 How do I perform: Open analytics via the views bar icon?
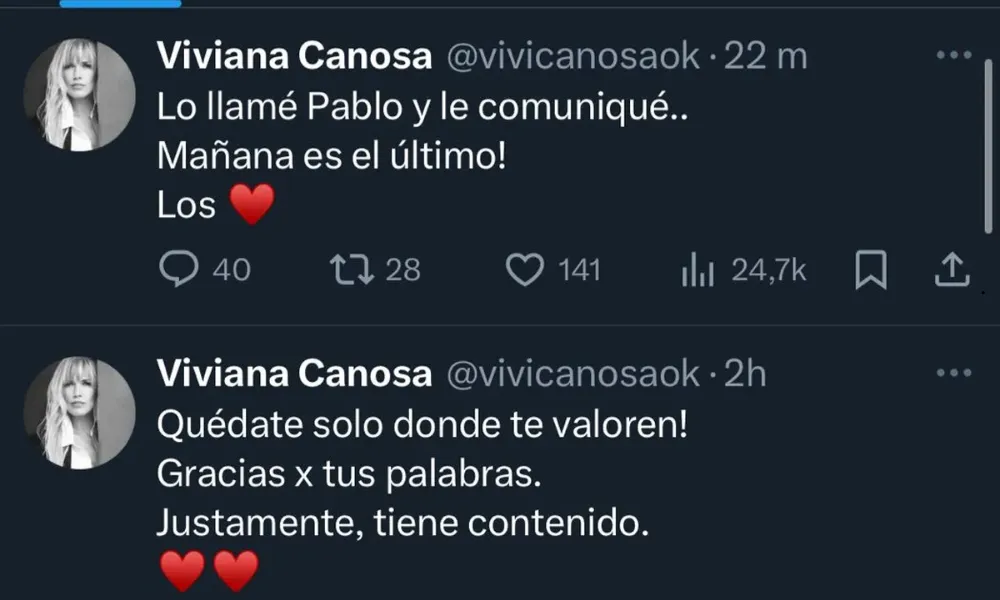(x=697, y=267)
